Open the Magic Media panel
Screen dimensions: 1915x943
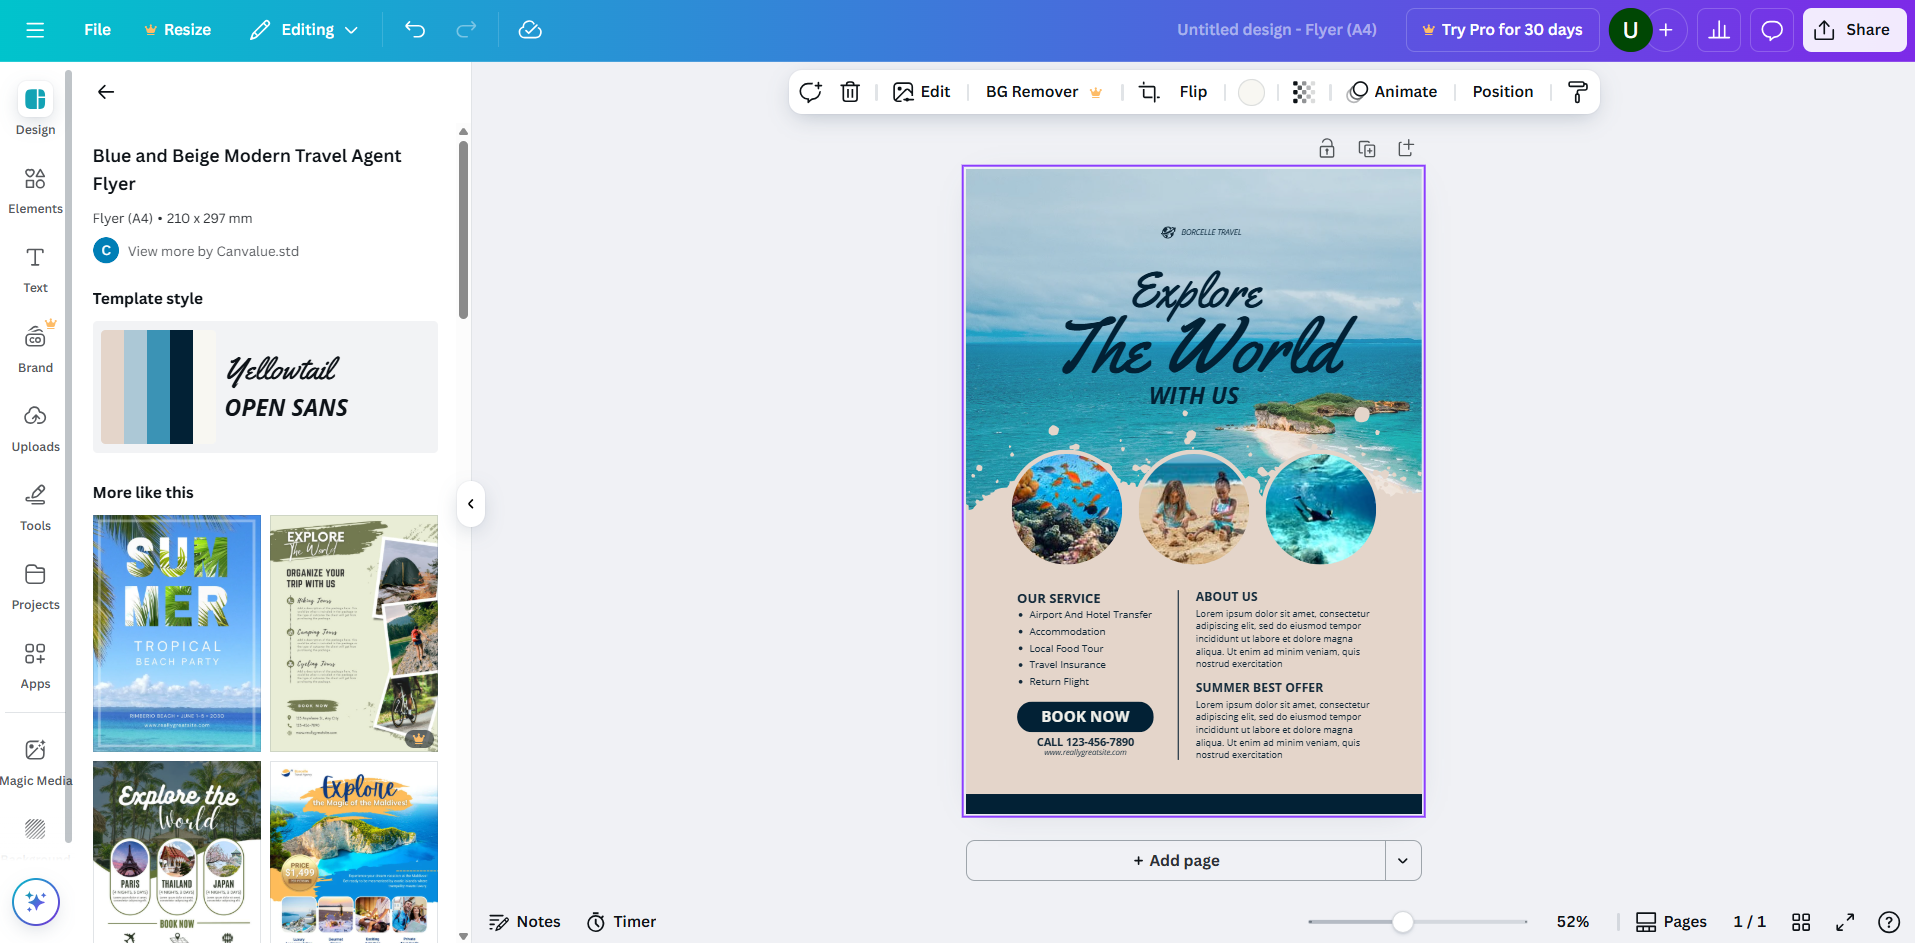click(35, 760)
